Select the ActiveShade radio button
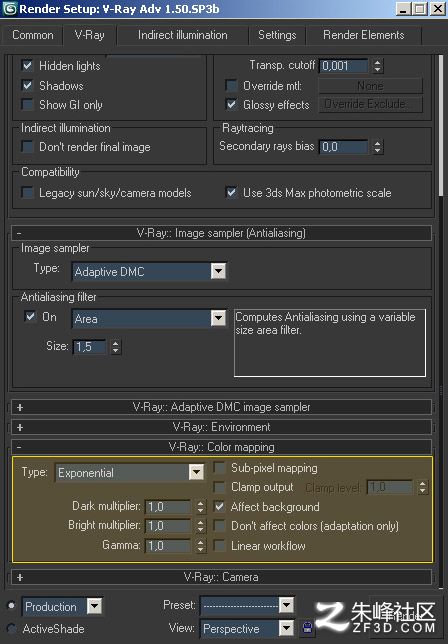Image resolution: width=448 pixels, height=644 pixels. [11, 628]
